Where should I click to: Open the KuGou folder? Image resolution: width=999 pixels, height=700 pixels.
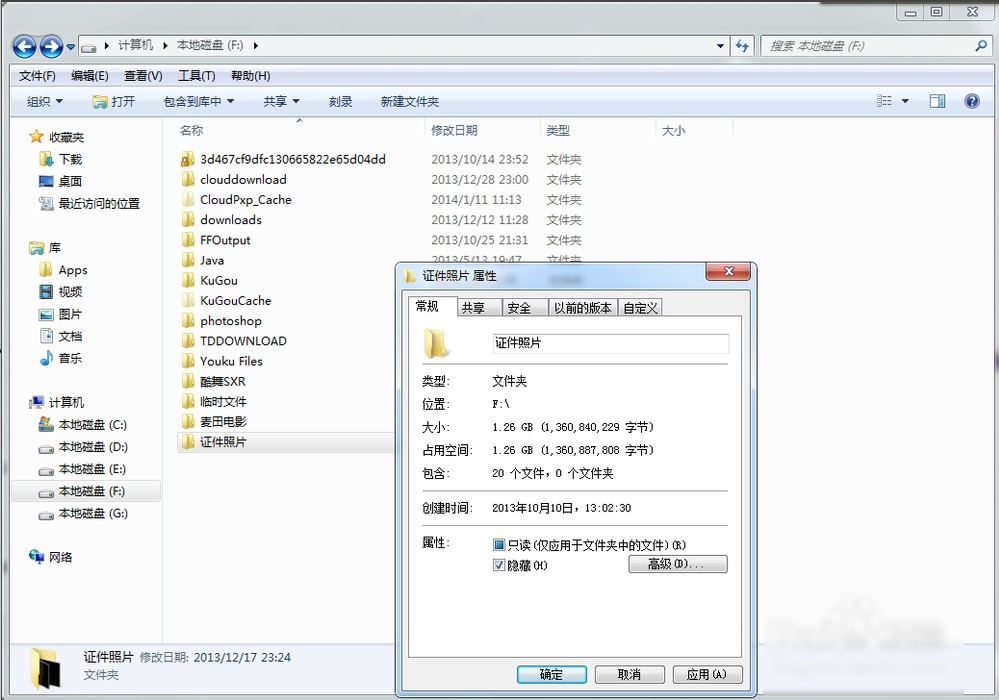pyautogui.click(x=217, y=280)
